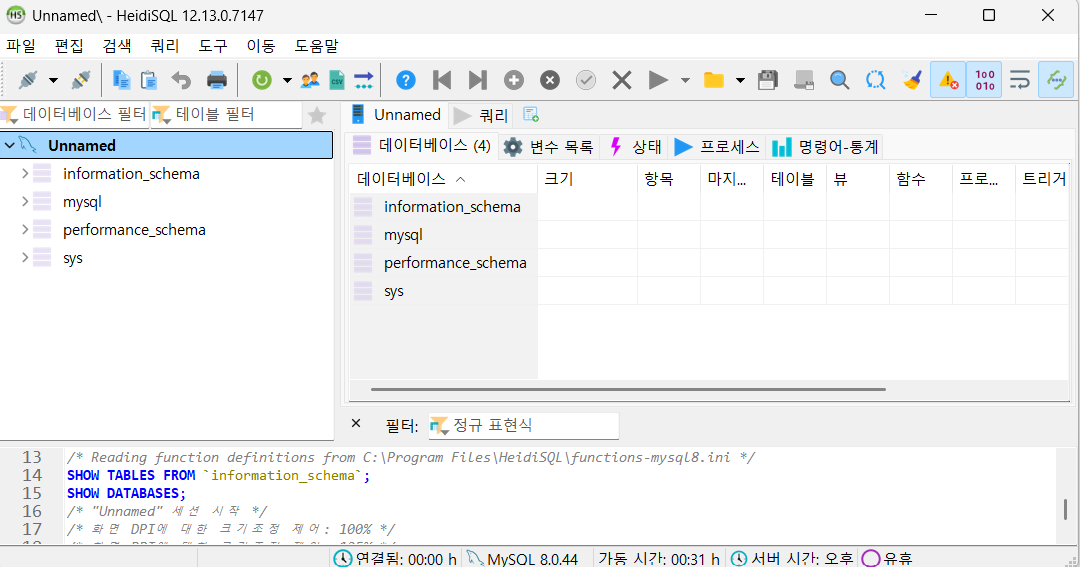The image size is (1080, 567).
Task: Toggle wrap long lines button
Action: click(x=1020, y=80)
